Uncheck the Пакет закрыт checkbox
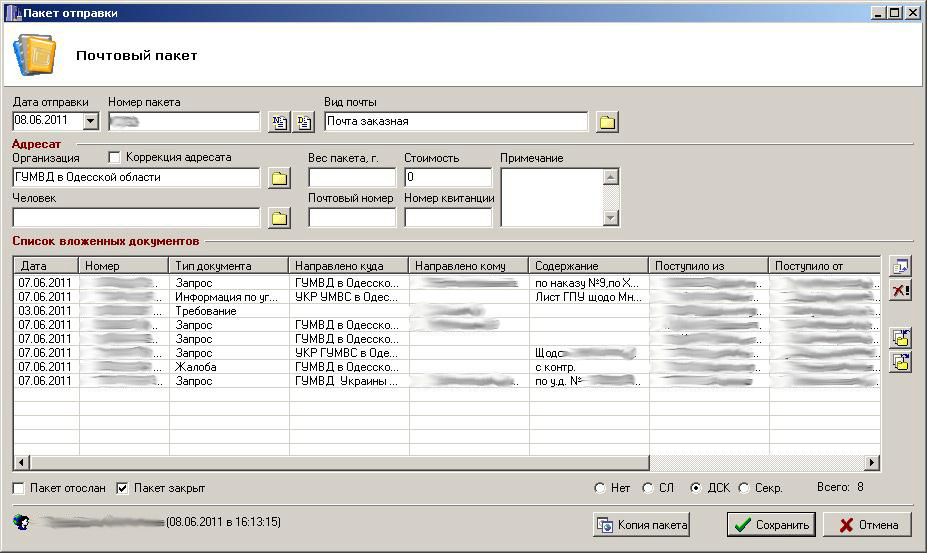This screenshot has height=553, width=927. [123, 488]
